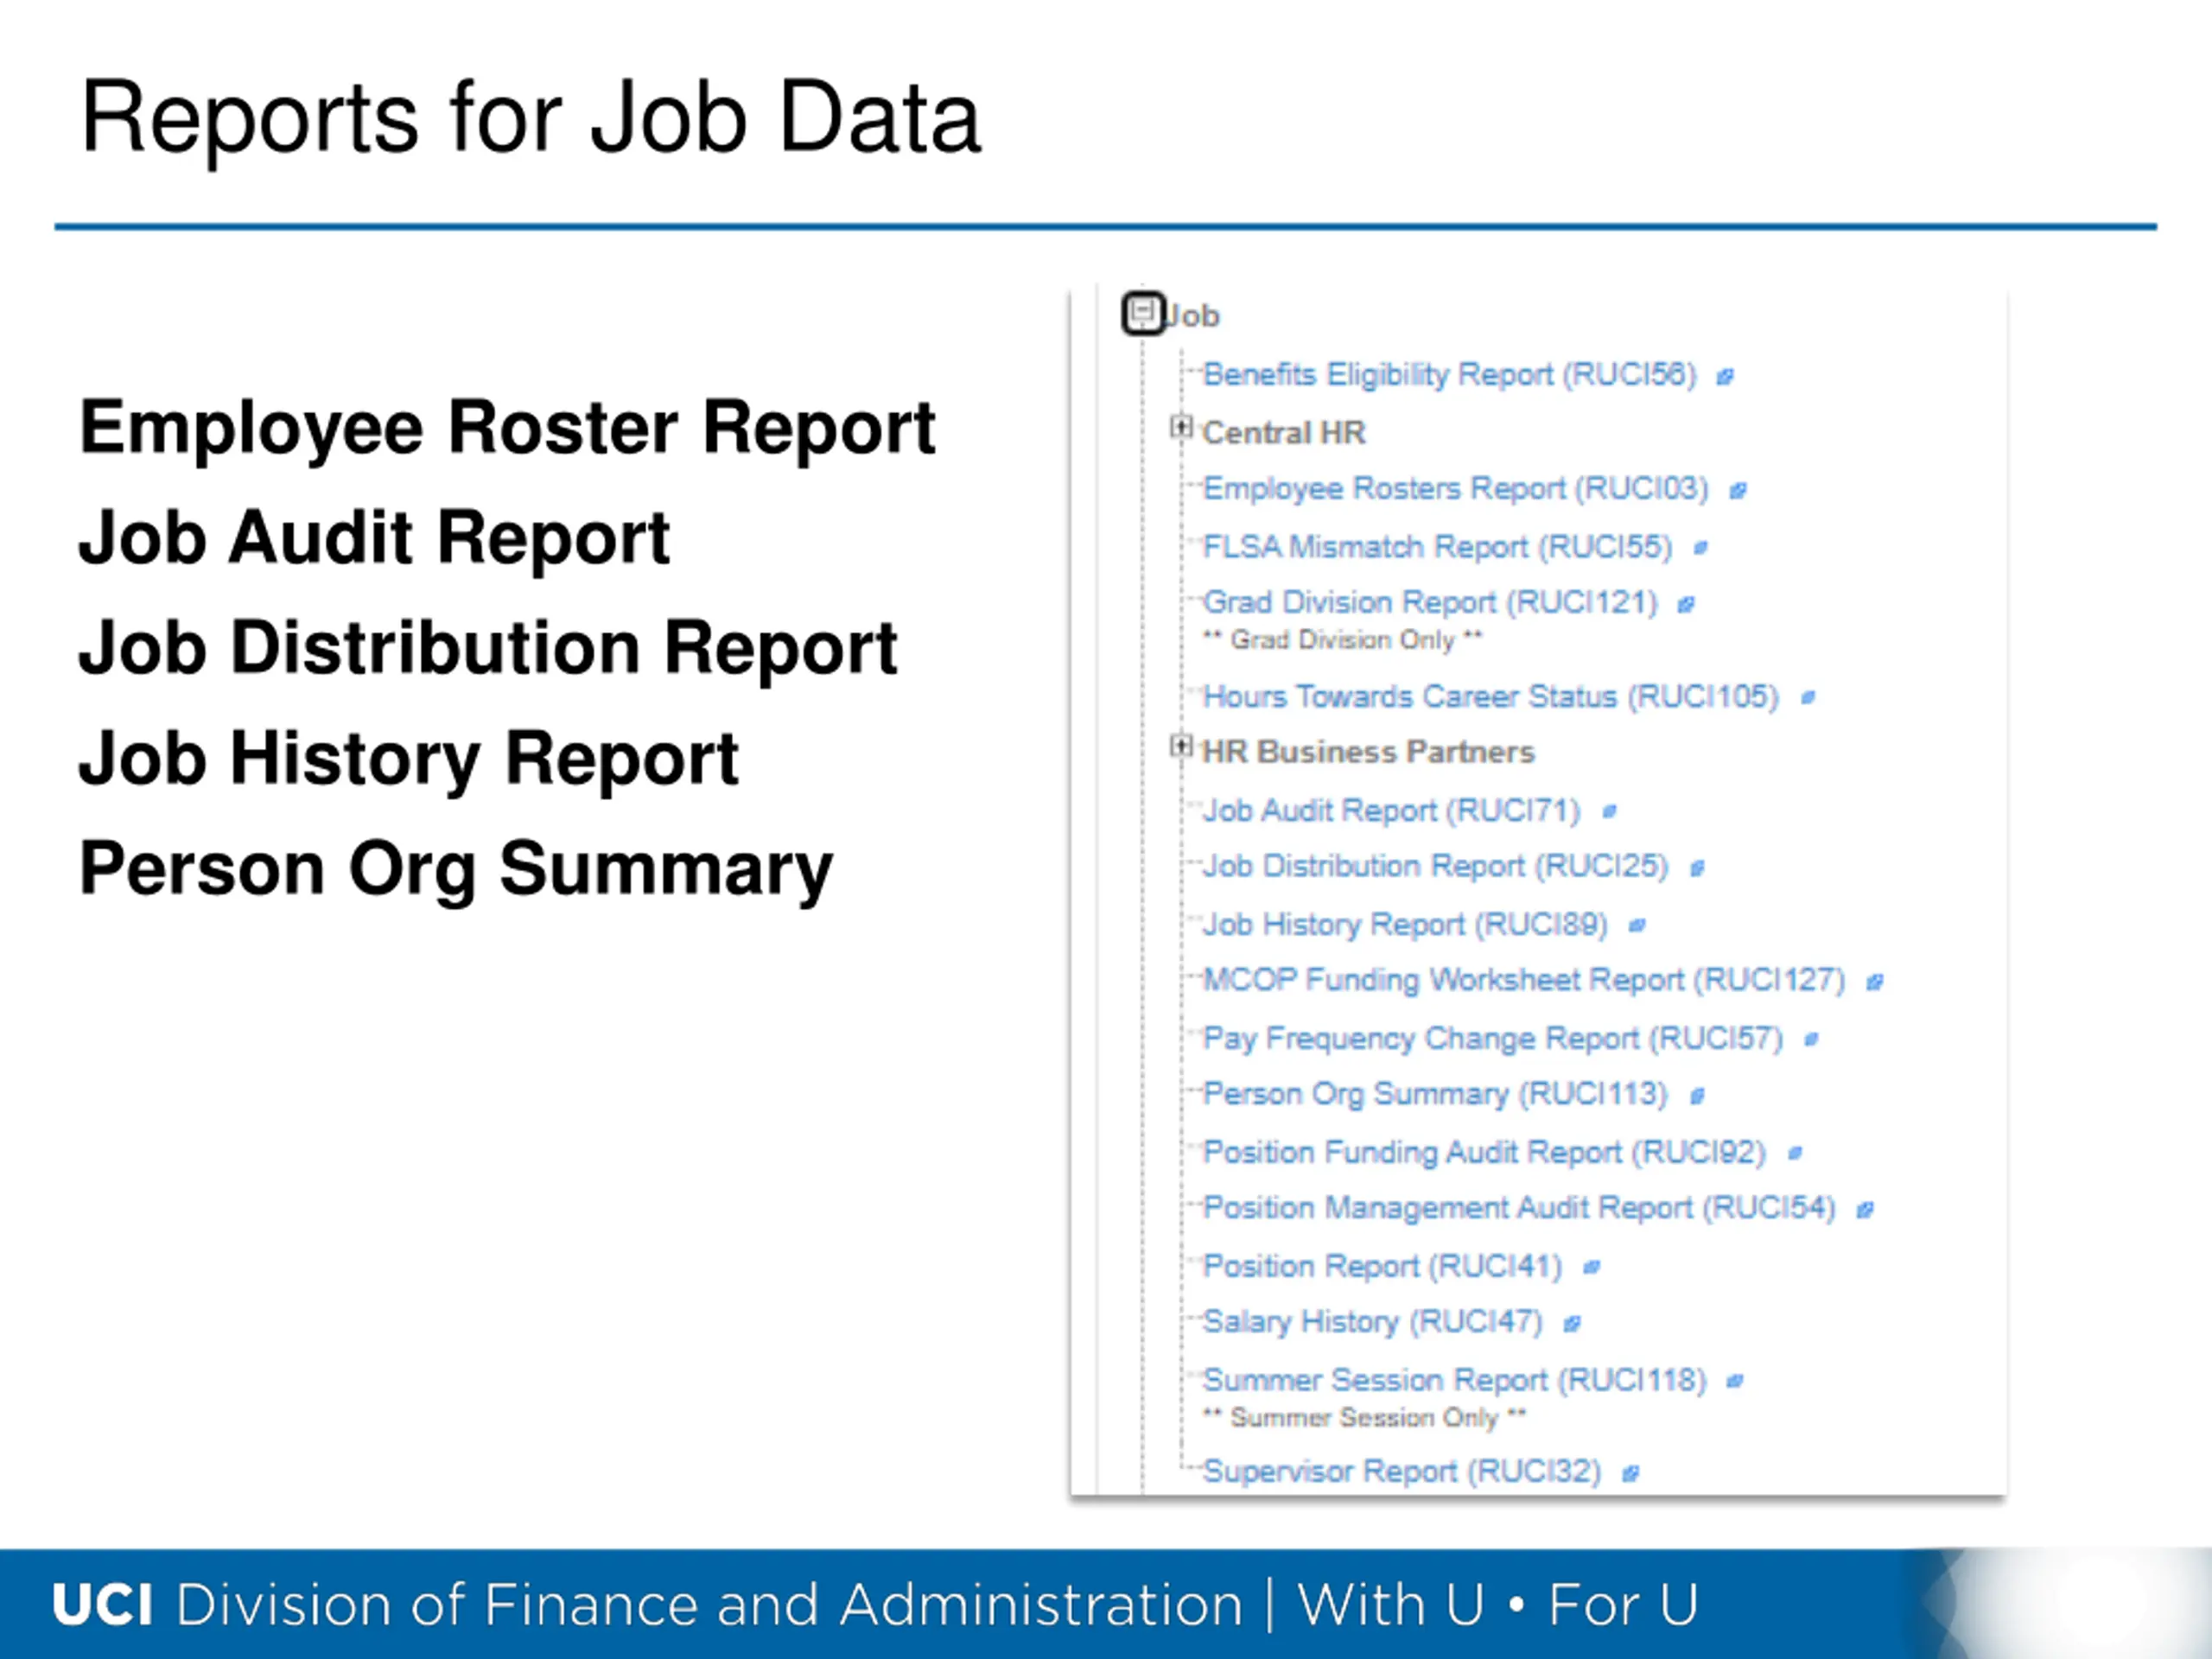Image resolution: width=2212 pixels, height=1659 pixels.
Task: Open Summer Session Report (RUCI118) link
Action: (1454, 1380)
